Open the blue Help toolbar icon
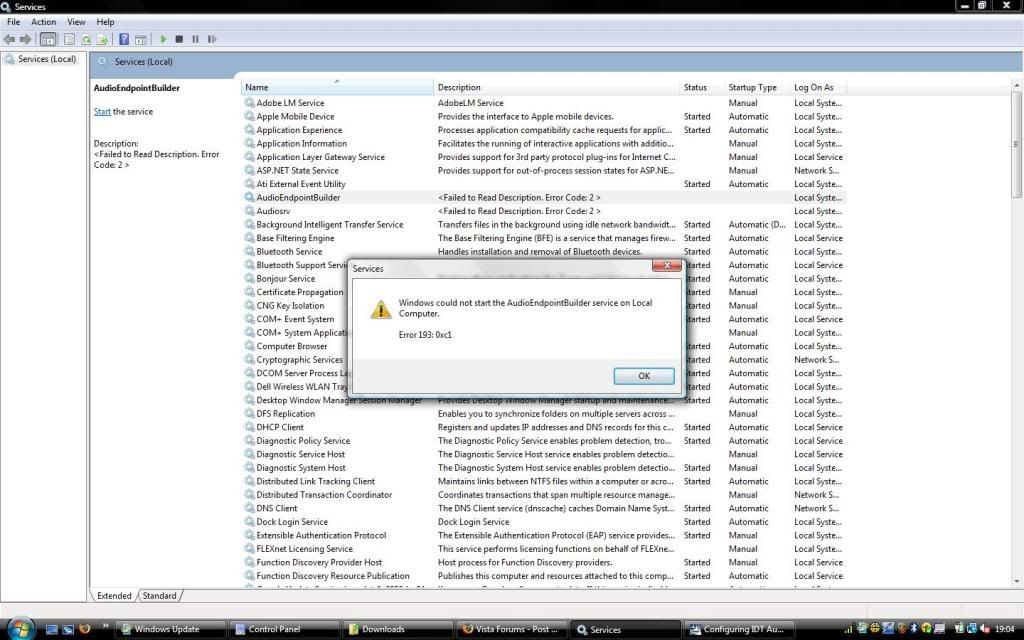Screen dimensions: 1024x640 click(x=123, y=40)
